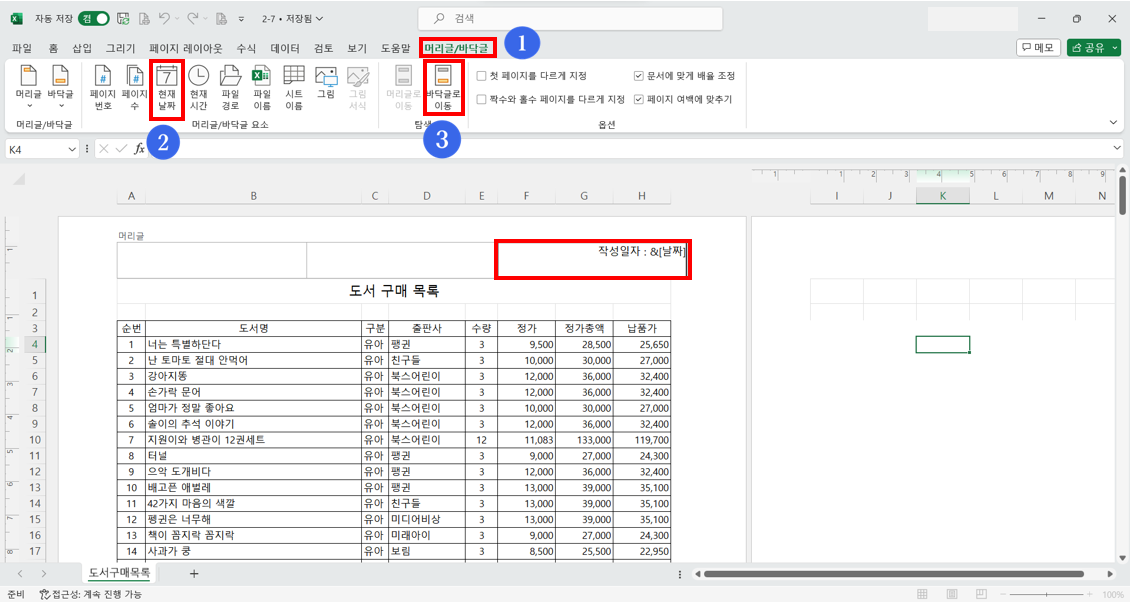Go to next sheet arrow
Viewport: 1132px width, 604px height.
point(44,574)
